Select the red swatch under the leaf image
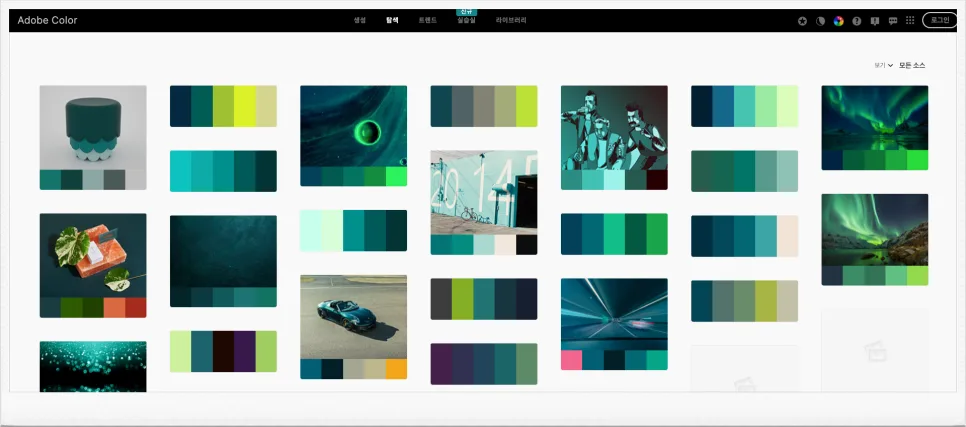Viewport: 966px width, 427px height. [x=136, y=307]
